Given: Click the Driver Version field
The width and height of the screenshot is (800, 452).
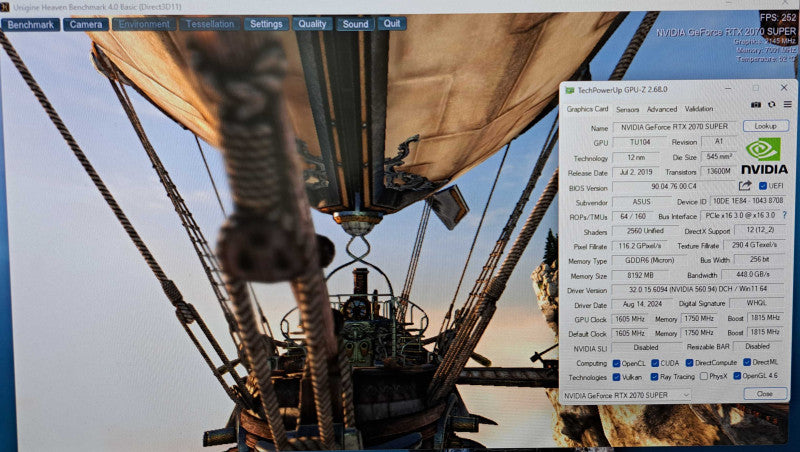Looking at the screenshot, I should click(x=697, y=289).
